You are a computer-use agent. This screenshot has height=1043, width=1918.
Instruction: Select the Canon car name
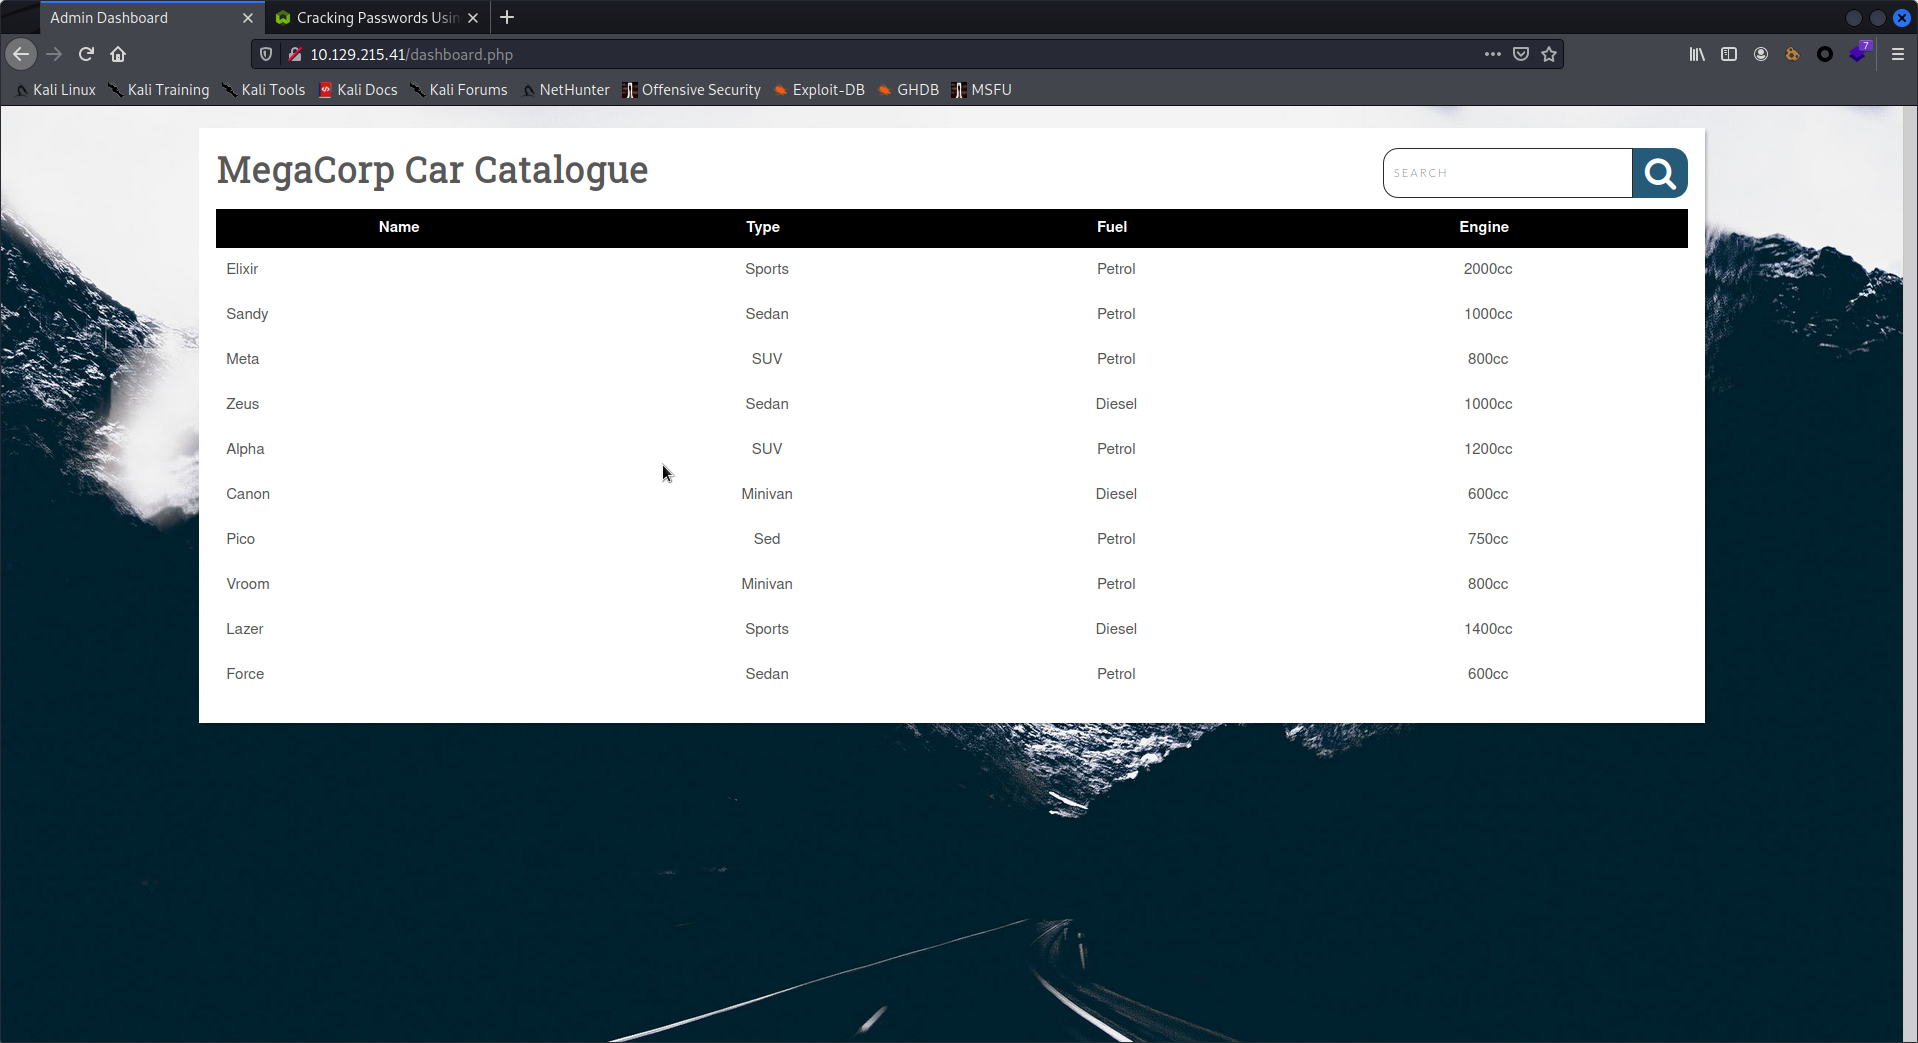(248, 494)
